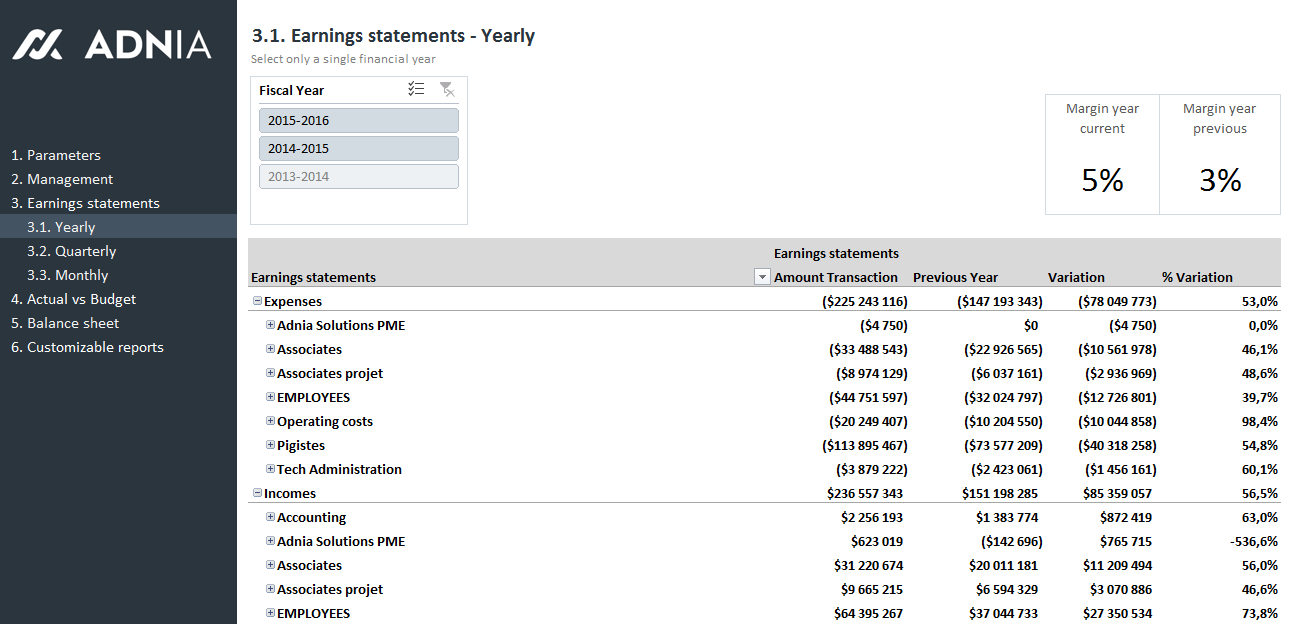1289x629 pixels.
Task: Open the Balance sheet page
Action: tap(65, 323)
